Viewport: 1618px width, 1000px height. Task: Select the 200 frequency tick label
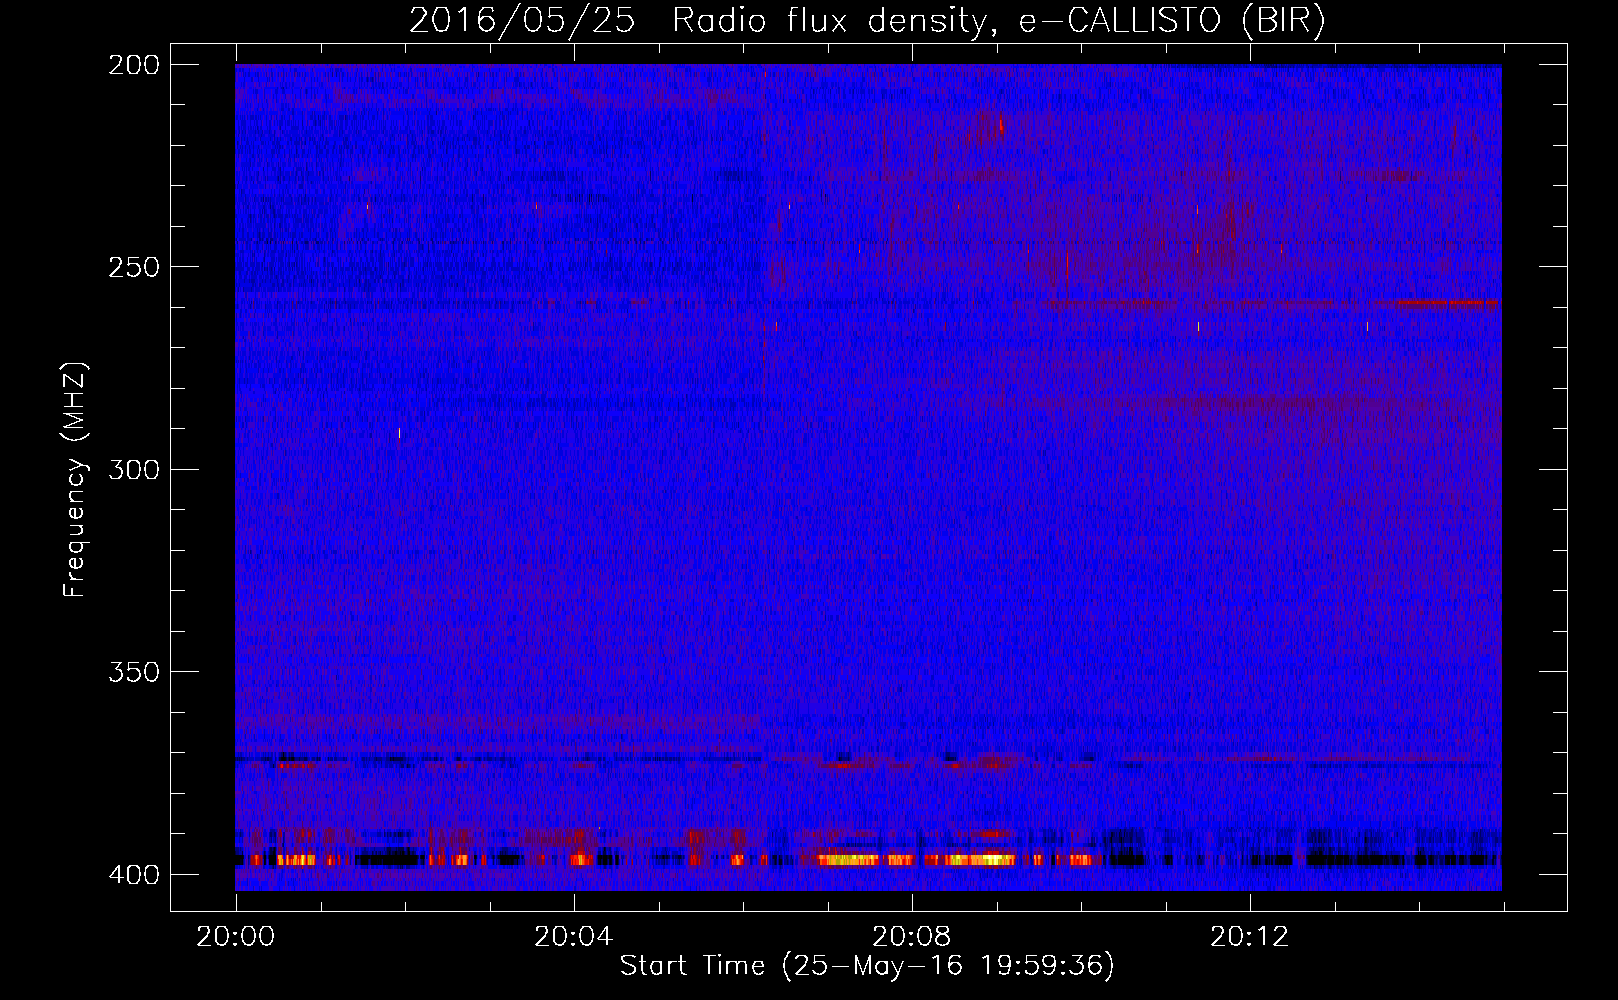point(134,65)
